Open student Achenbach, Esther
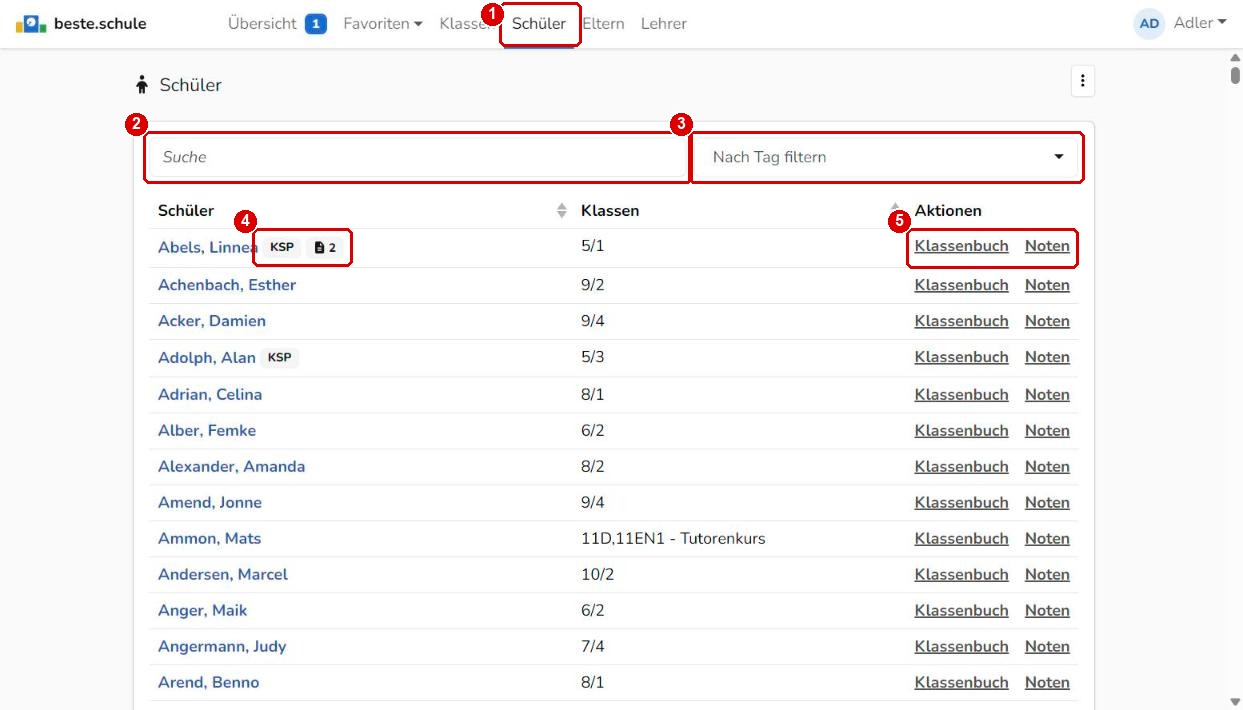Screen dimensions: 1243x710 point(227,285)
